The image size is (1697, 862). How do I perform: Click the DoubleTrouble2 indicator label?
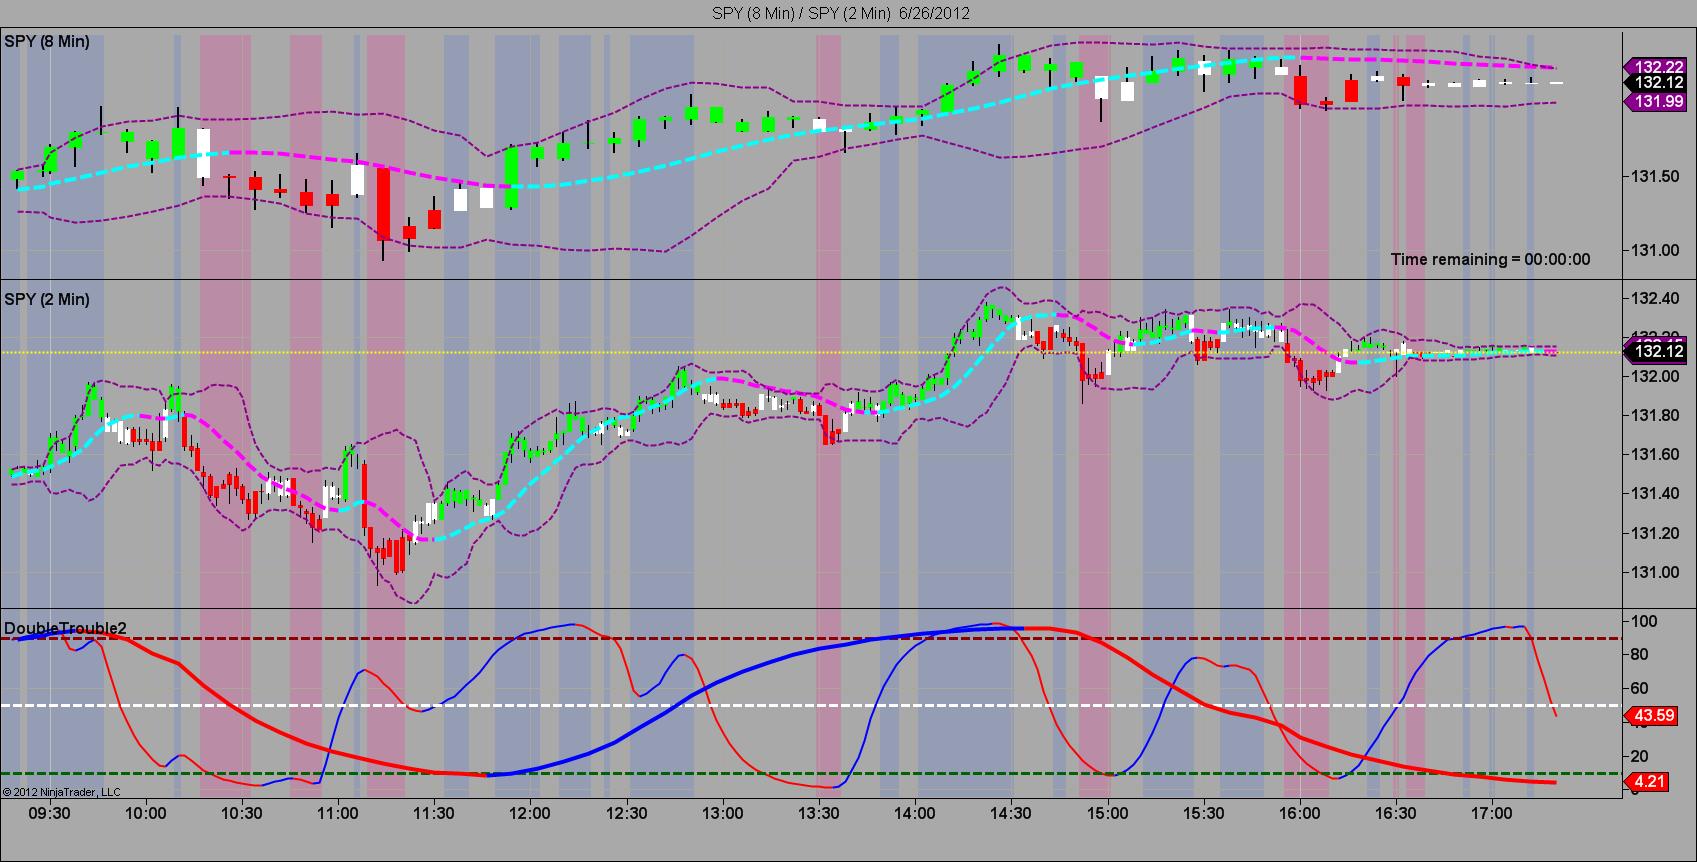(66, 628)
